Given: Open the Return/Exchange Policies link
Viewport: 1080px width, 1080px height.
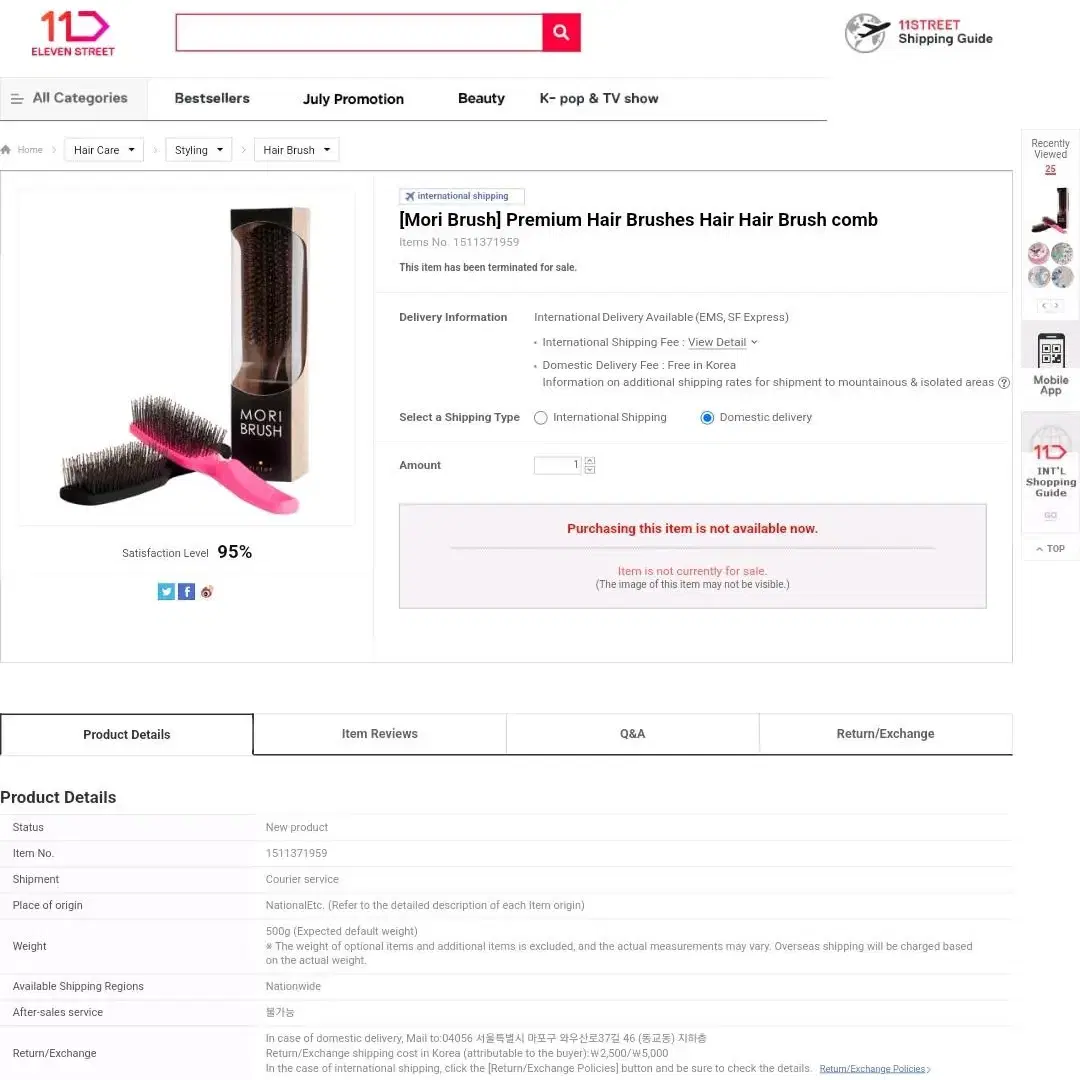Looking at the screenshot, I should pyautogui.click(x=874, y=1069).
